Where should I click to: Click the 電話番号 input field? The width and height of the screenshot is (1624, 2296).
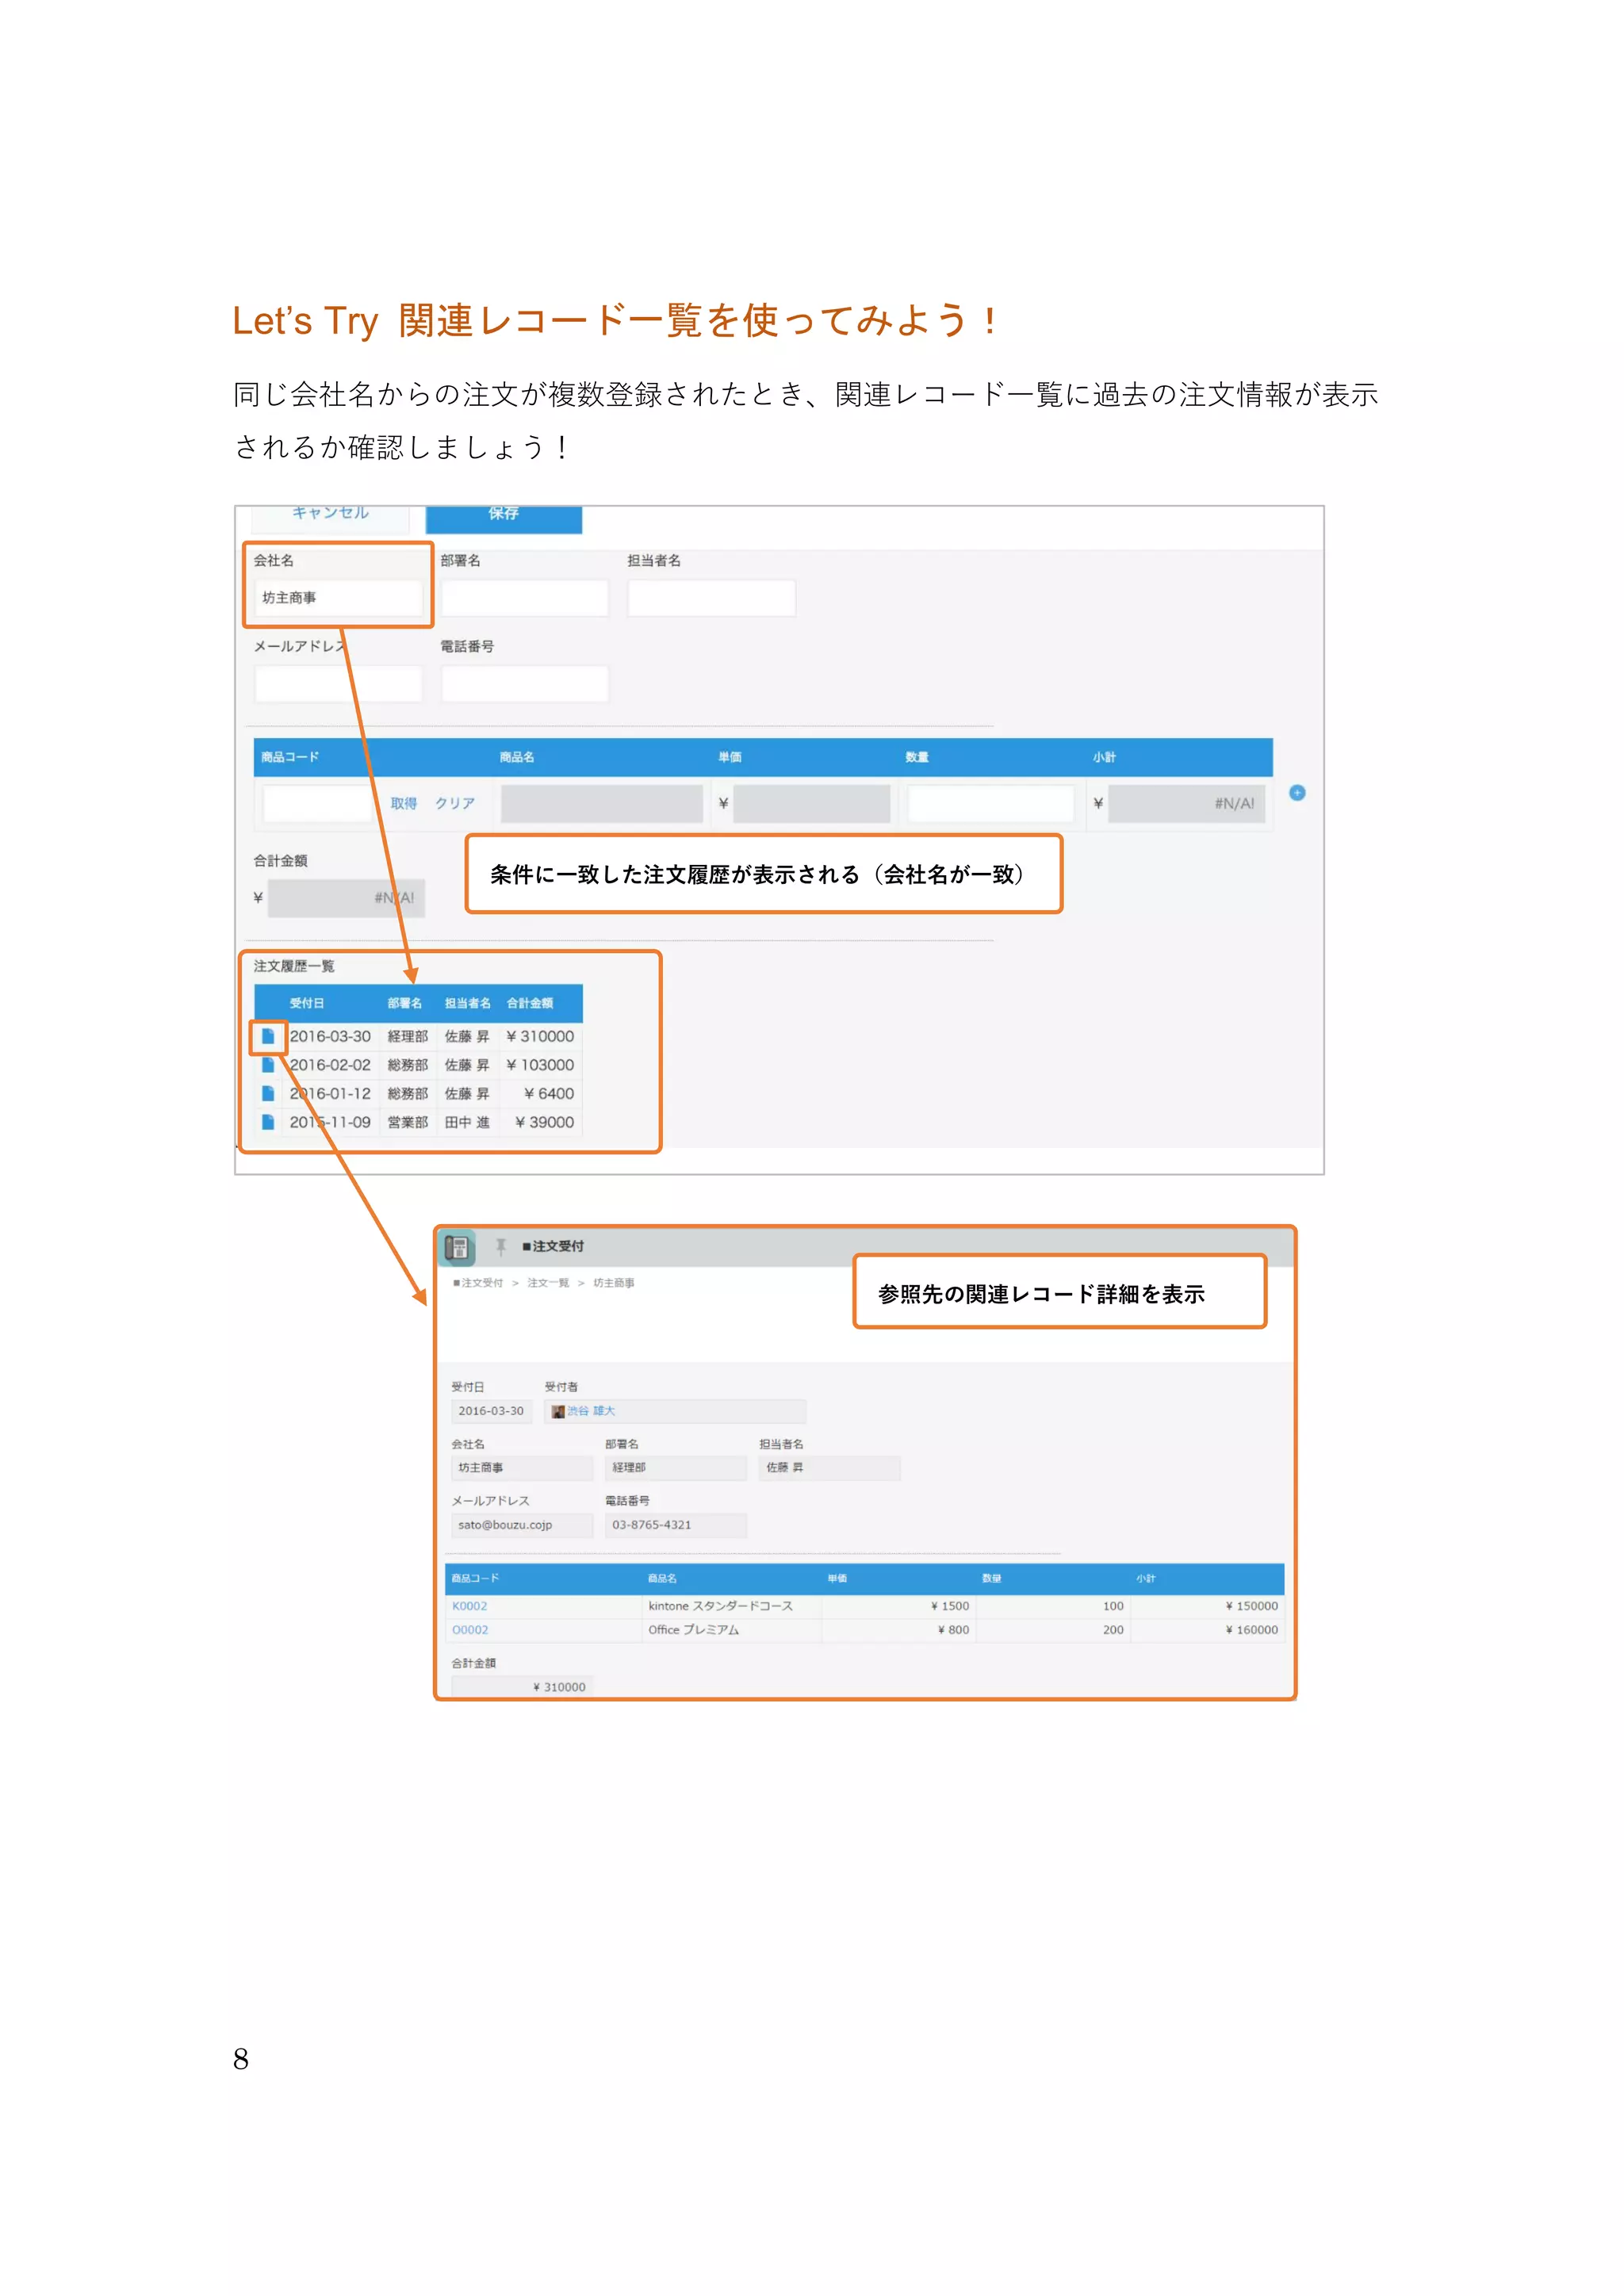(x=524, y=684)
